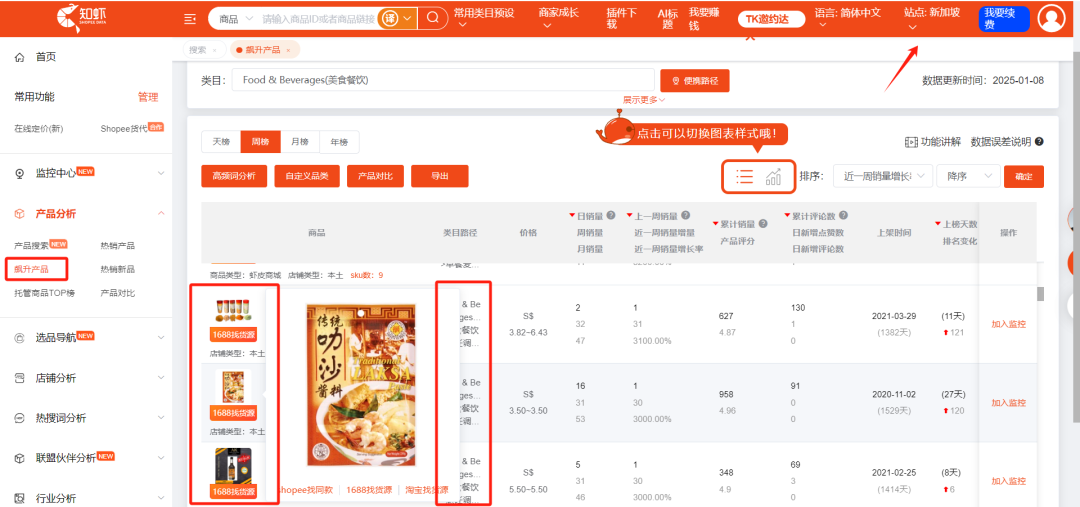Click the orange 产品对比 button
This screenshot has height=507, width=1080.
pyautogui.click(x=375, y=176)
